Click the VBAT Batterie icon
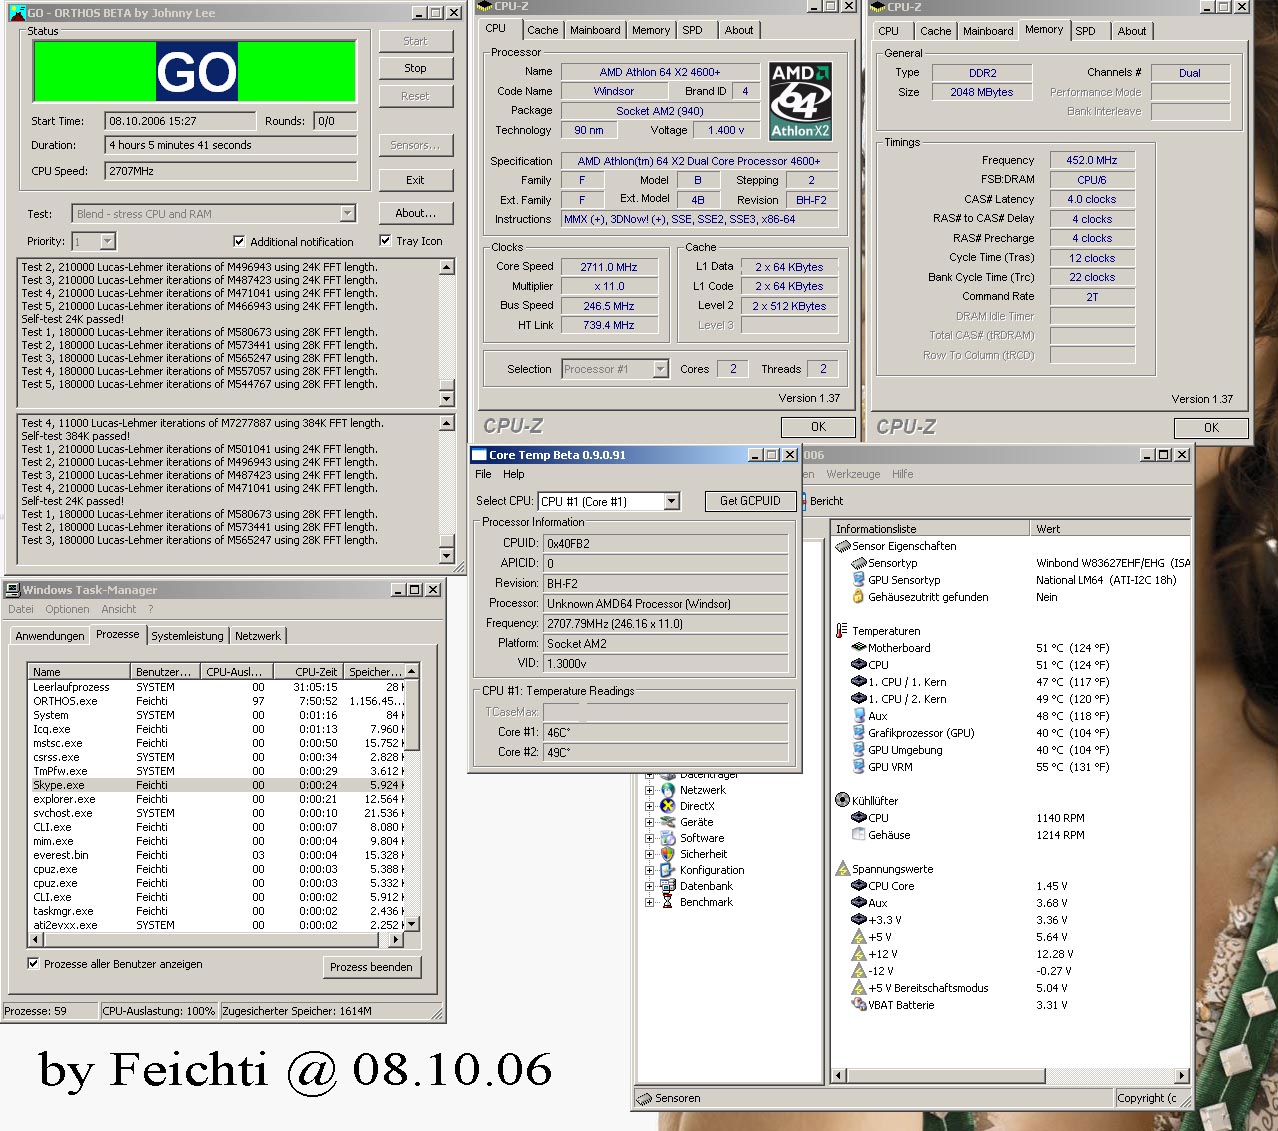Viewport: 1278px width, 1131px height. pyautogui.click(x=857, y=1004)
